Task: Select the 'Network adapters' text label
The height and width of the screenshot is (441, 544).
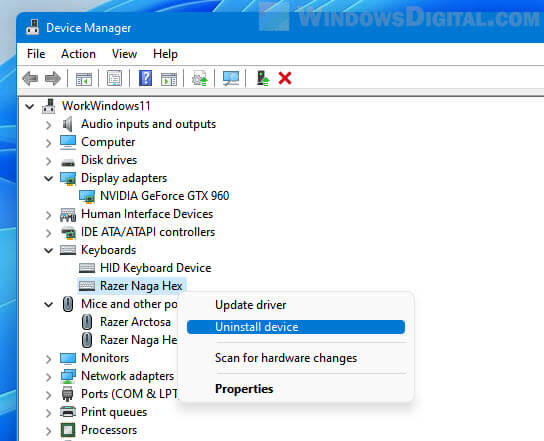Action: point(127,376)
